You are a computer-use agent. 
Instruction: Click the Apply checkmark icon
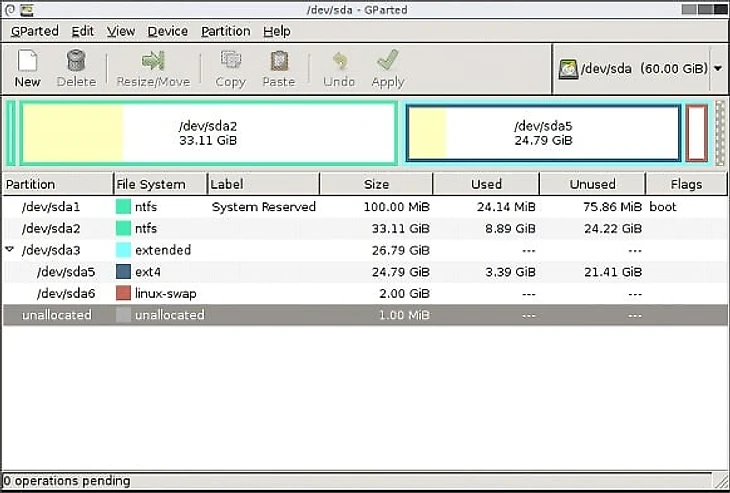(x=388, y=62)
